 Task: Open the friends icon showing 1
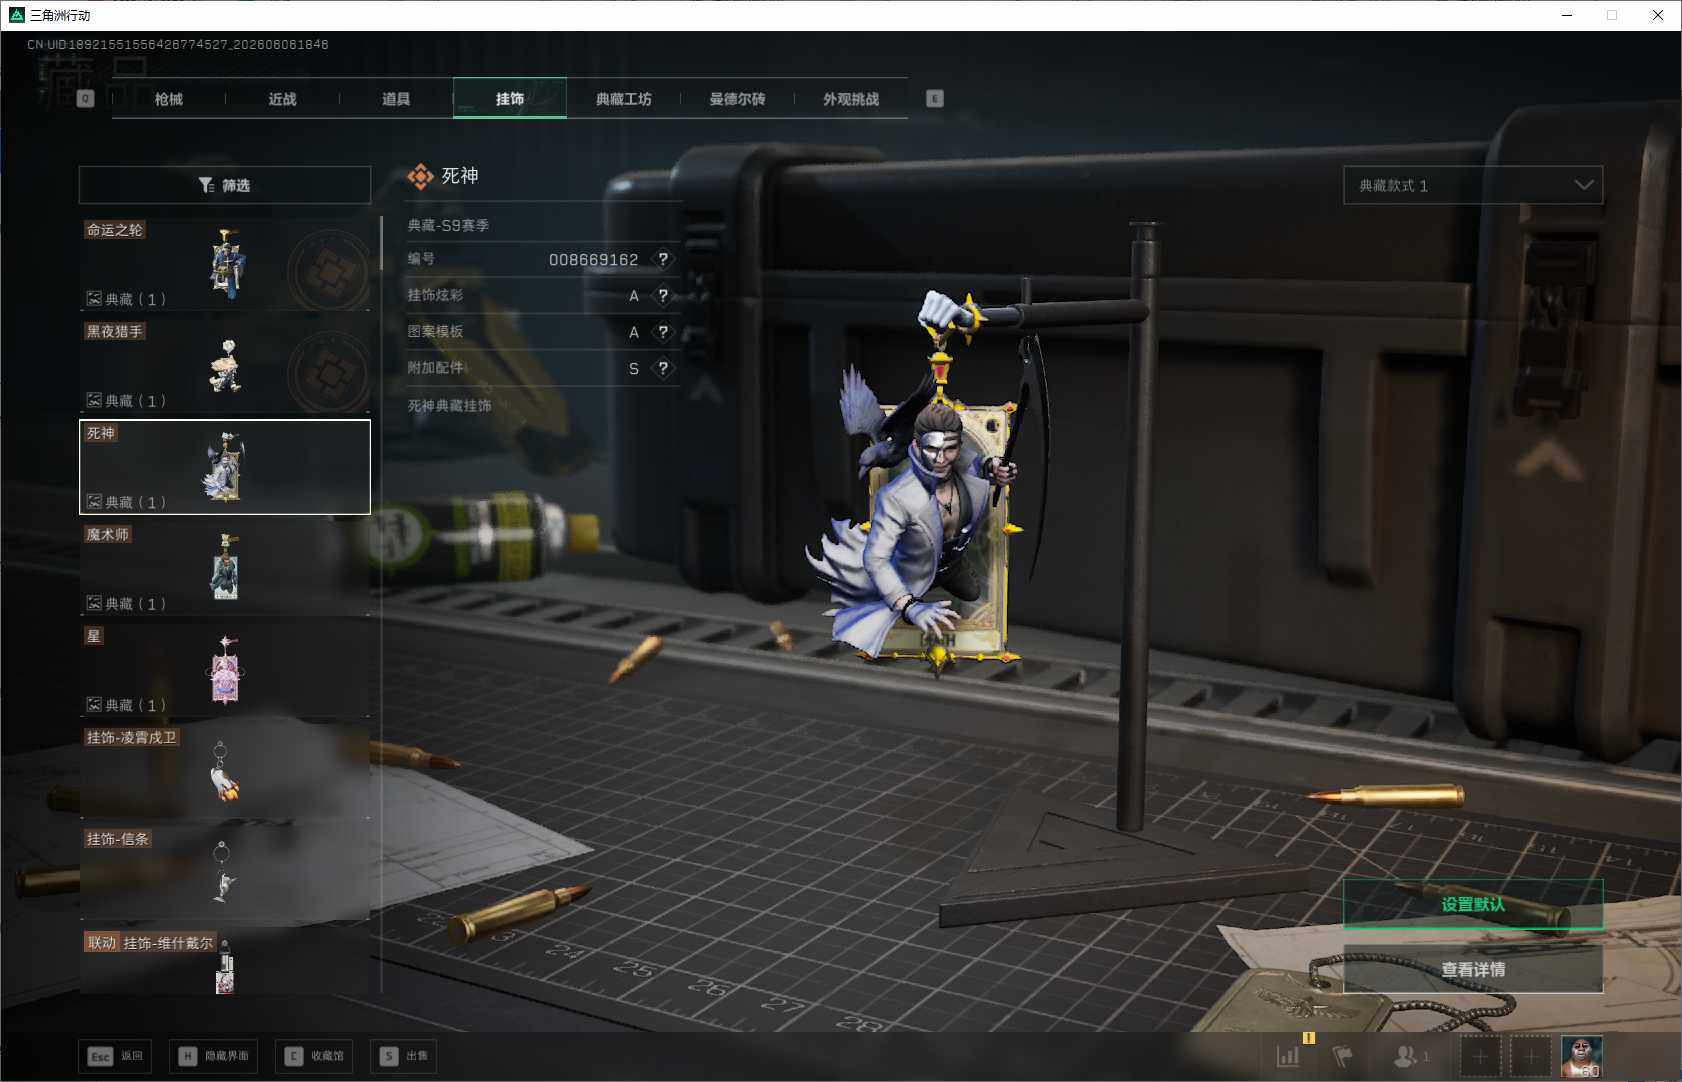(x=1411, y=1056)
